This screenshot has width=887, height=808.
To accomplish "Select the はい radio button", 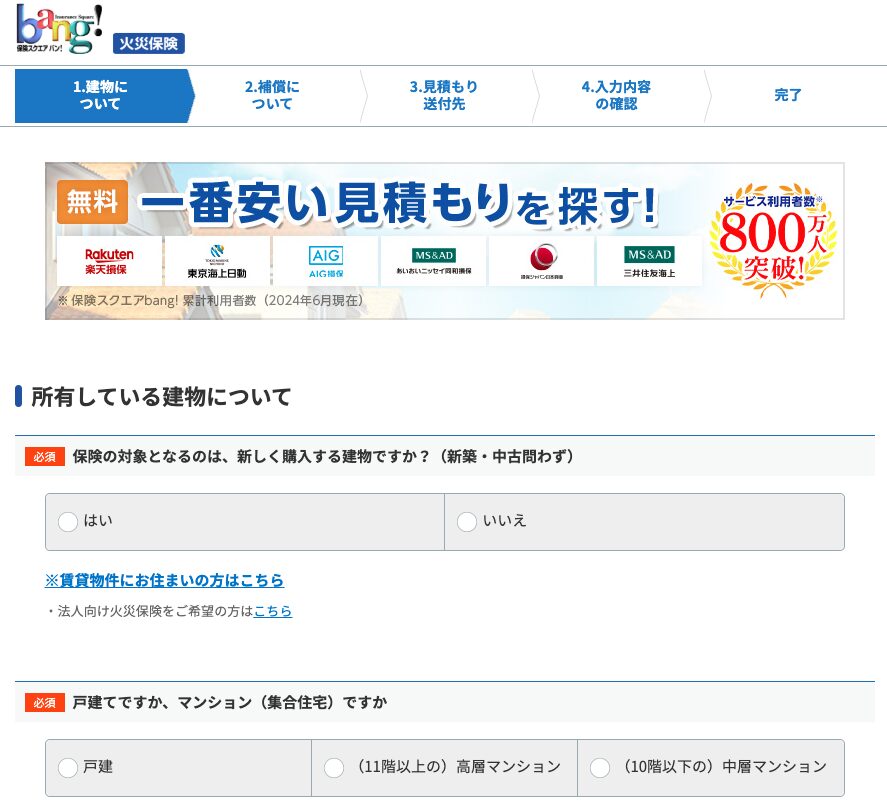I will pyautogui.click(x=68, y=522).
